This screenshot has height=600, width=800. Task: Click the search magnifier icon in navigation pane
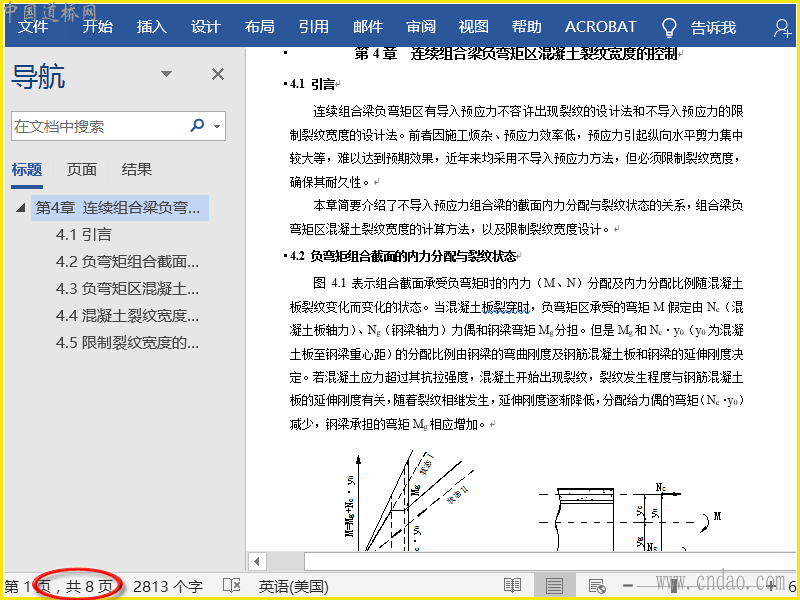[x=197, y=126]
